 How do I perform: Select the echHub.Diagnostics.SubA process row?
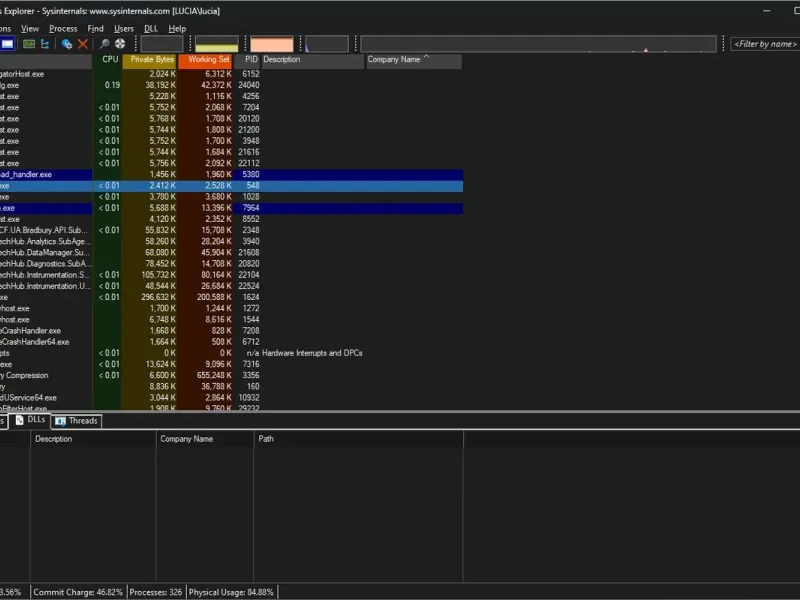[x=232, y=264]
